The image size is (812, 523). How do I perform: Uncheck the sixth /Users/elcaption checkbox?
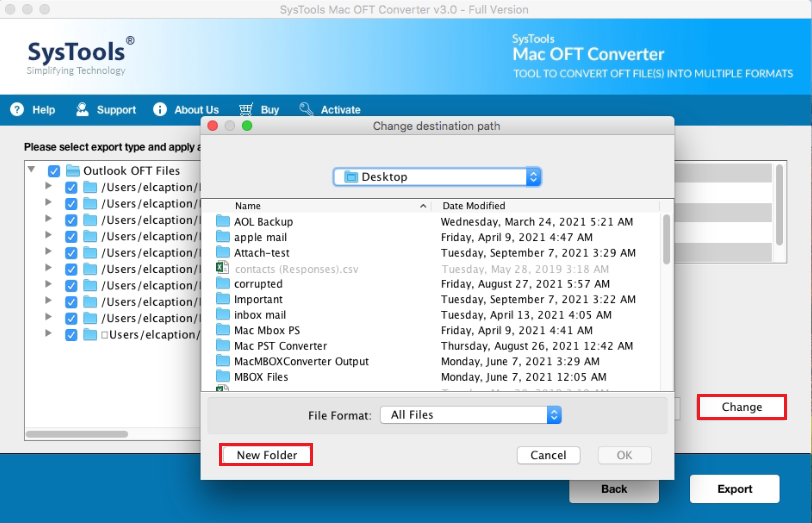pyautogui.click(x=71, y=269)
